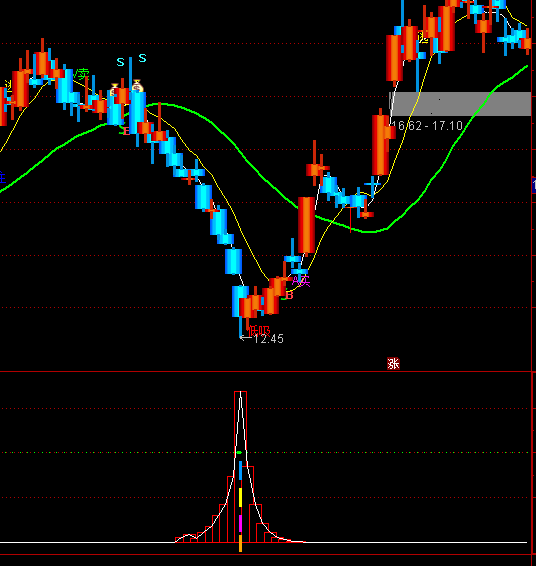536x566 pixels.
Task: Click the money bag icon below the rightmost S
Action: pos(137,86)
